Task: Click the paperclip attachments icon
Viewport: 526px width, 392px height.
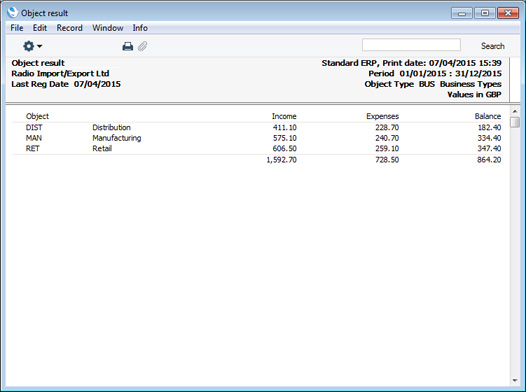Action: click(x=143, y=46)
